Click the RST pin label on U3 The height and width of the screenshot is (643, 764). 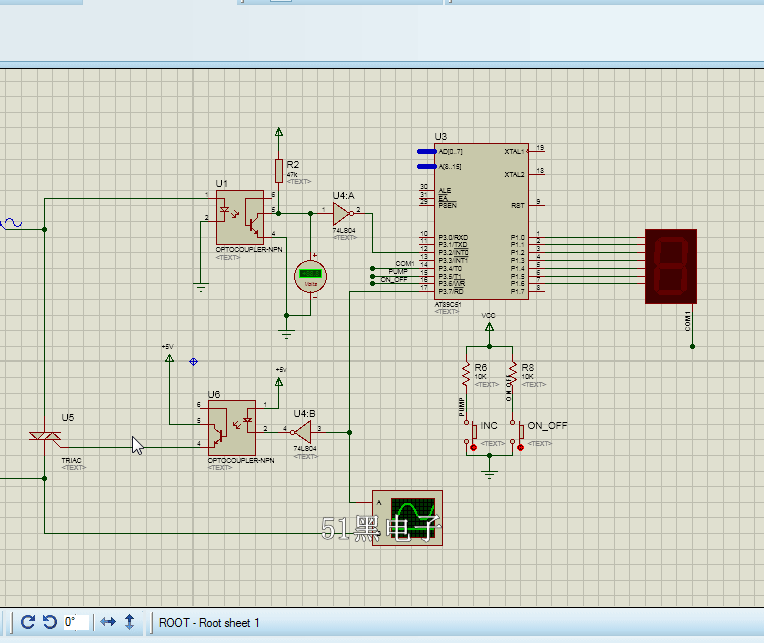pos(518,205)
